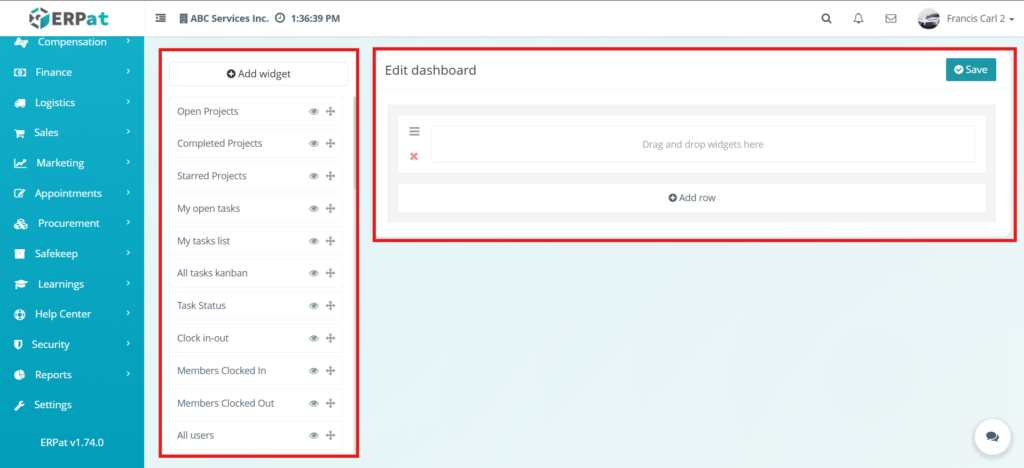Expand the Marketing sidebar menu
The width and height of the screenshot is (1024, 468).
[x=72, y=163]
